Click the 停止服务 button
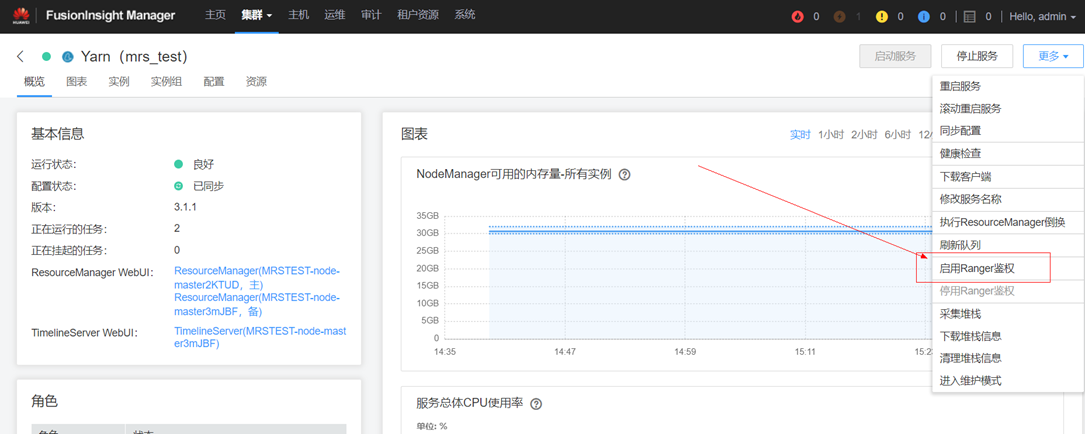1085x434 pixels. pyautogui.click(x=977, y=56)
